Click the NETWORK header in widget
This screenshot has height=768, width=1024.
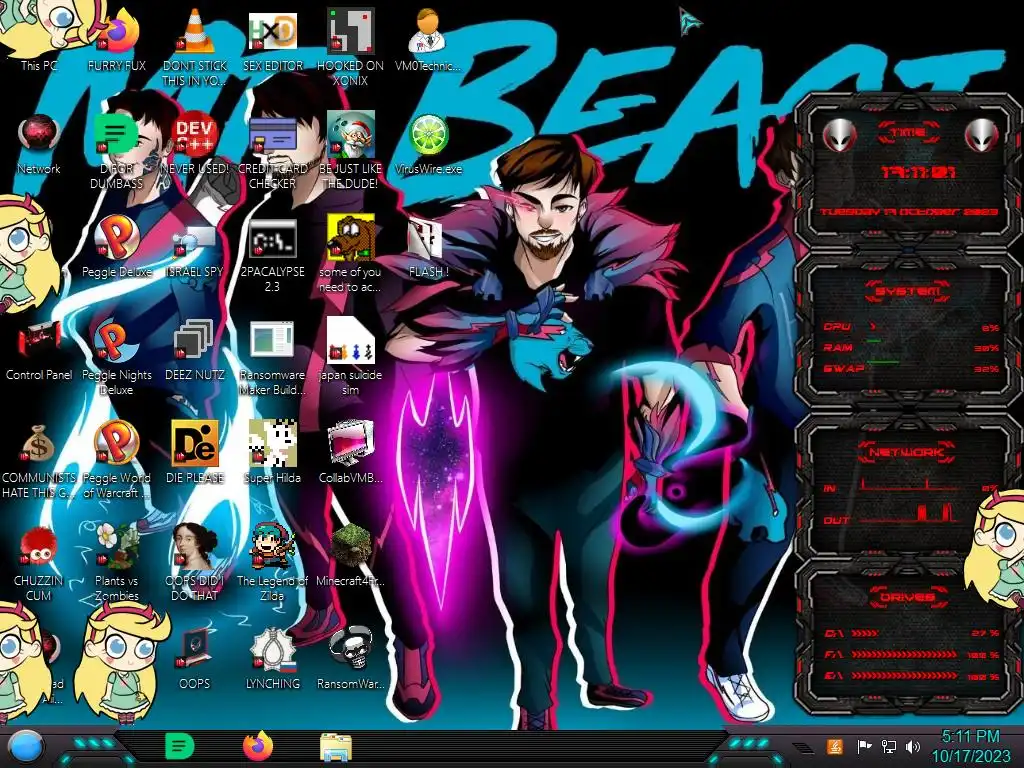click(908, 452)
